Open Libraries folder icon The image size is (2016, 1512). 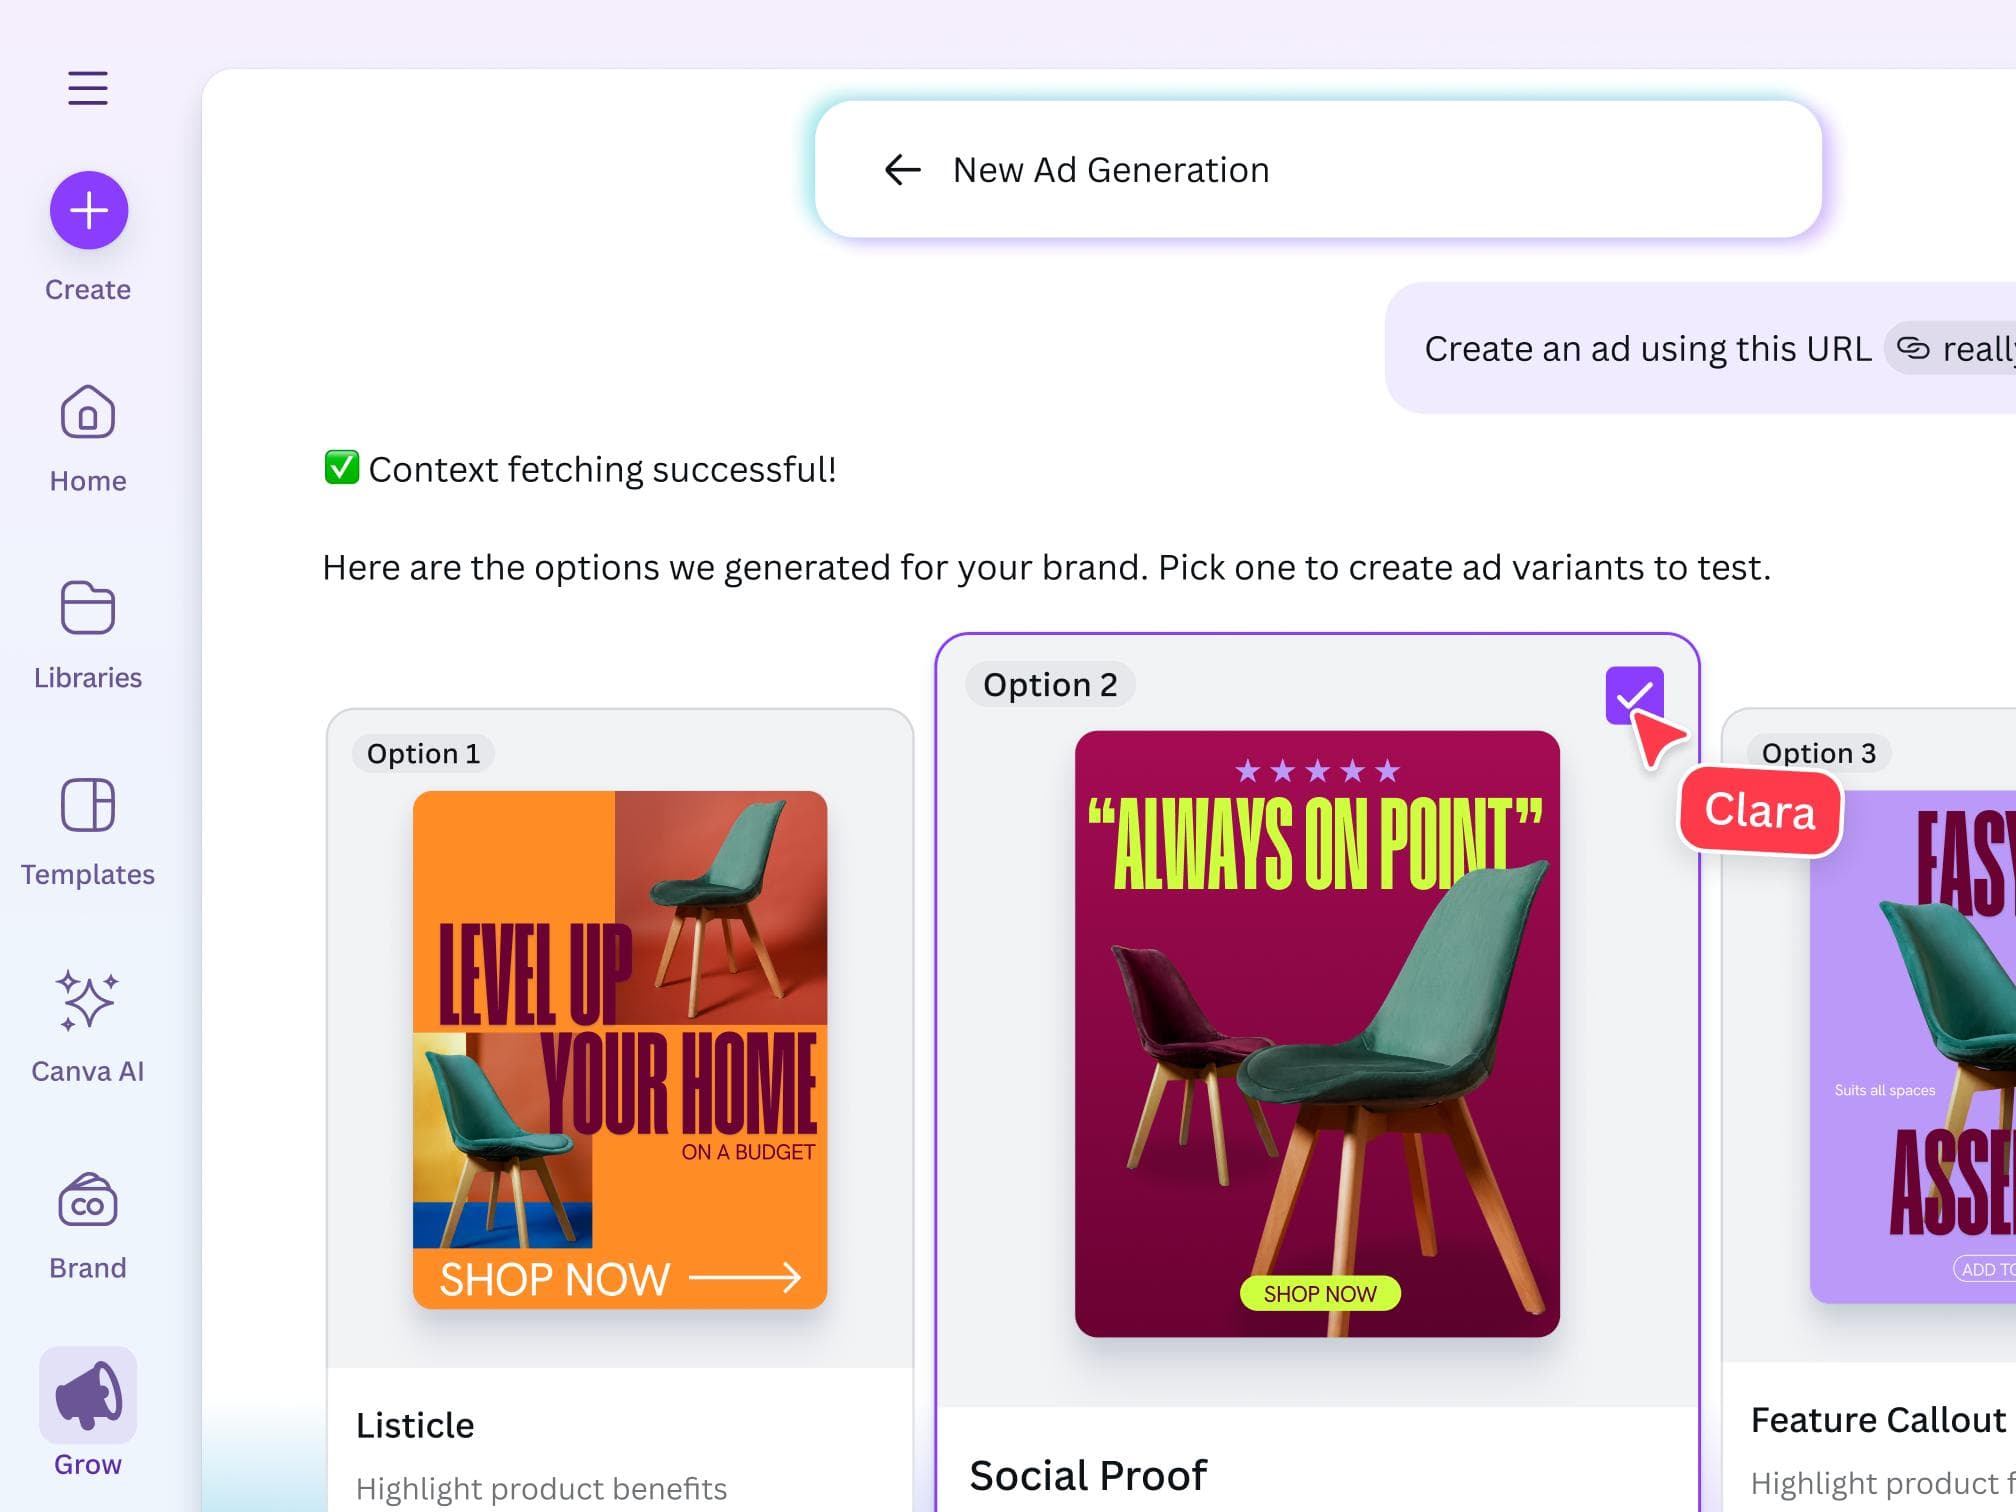point(88,608)
